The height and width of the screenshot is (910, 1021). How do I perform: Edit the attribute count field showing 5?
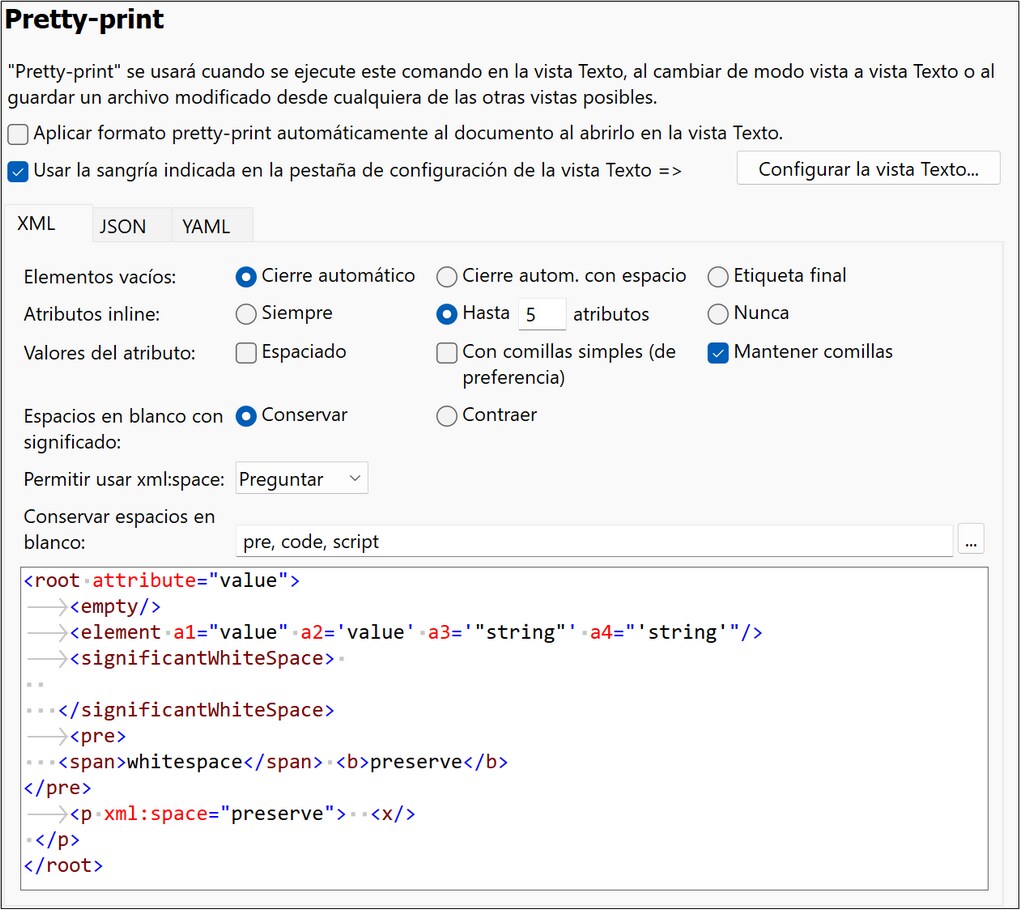click(541, 314)
